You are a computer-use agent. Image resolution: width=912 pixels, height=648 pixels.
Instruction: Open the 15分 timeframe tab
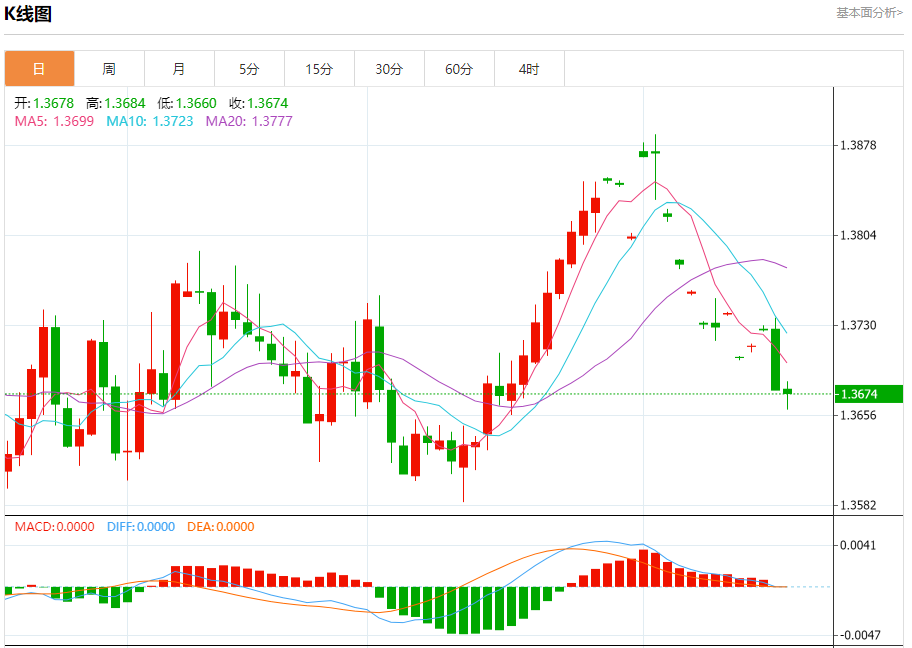coord(319,69)
